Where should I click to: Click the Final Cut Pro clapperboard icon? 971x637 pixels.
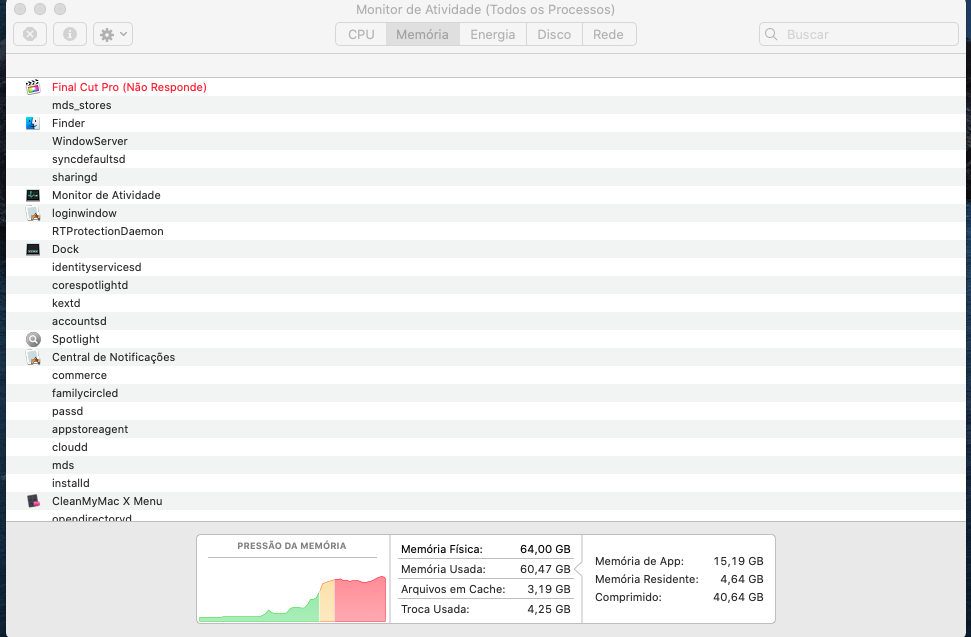pos(33,87)
